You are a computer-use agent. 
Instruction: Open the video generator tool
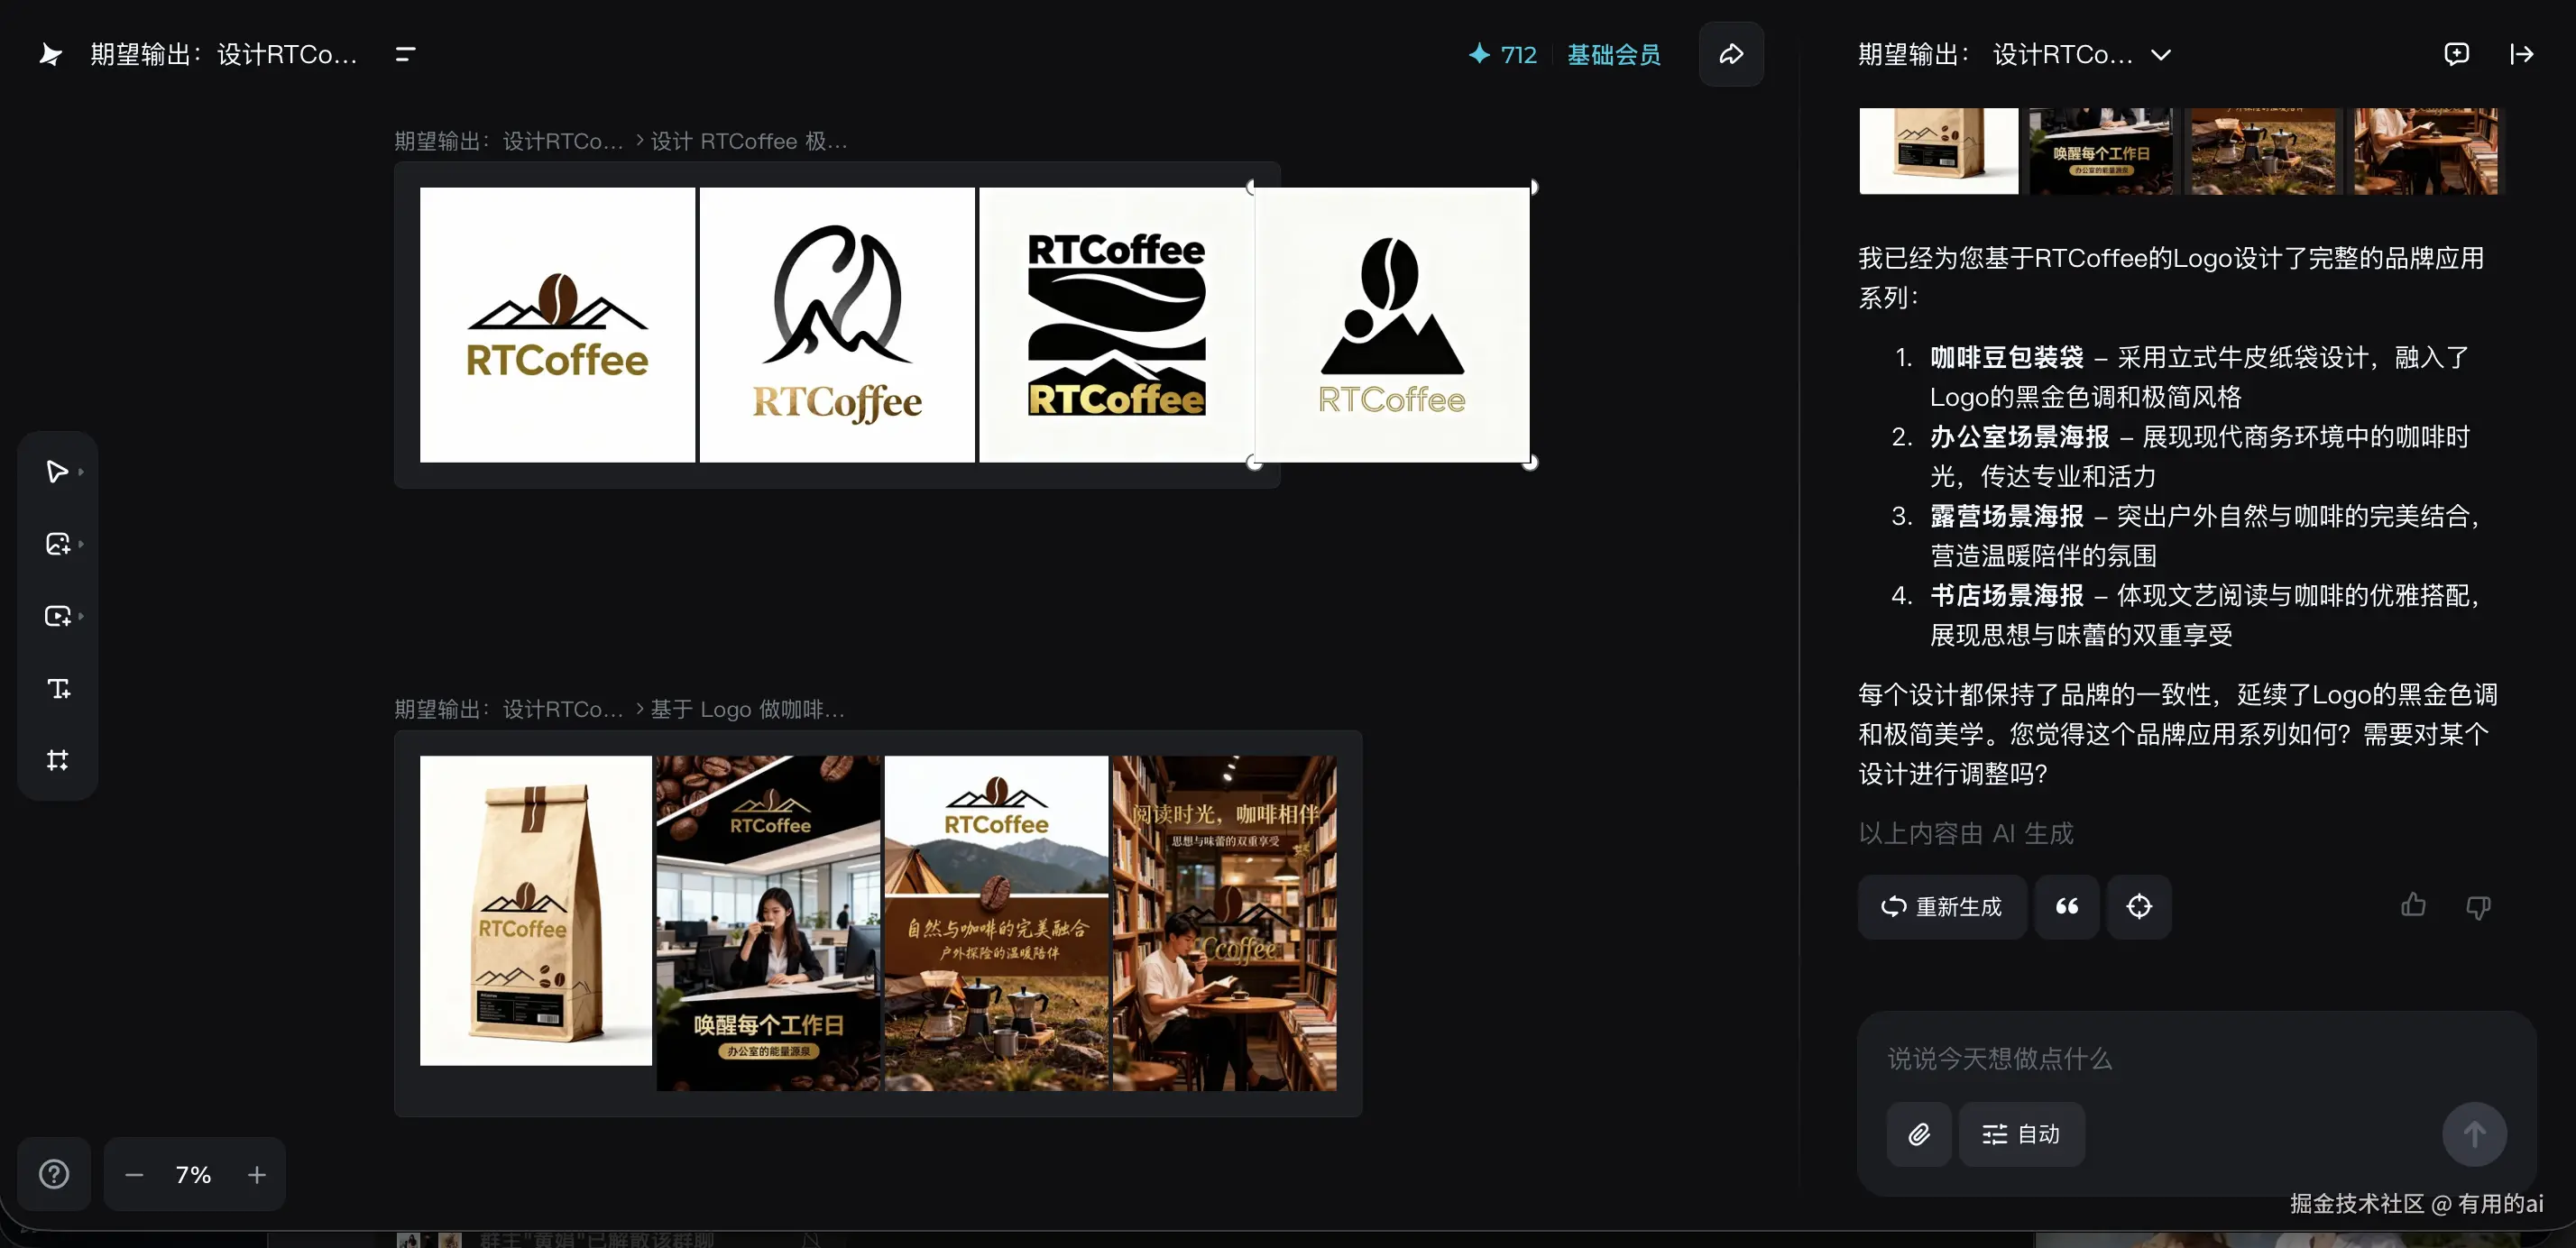[x=57, y=616]
